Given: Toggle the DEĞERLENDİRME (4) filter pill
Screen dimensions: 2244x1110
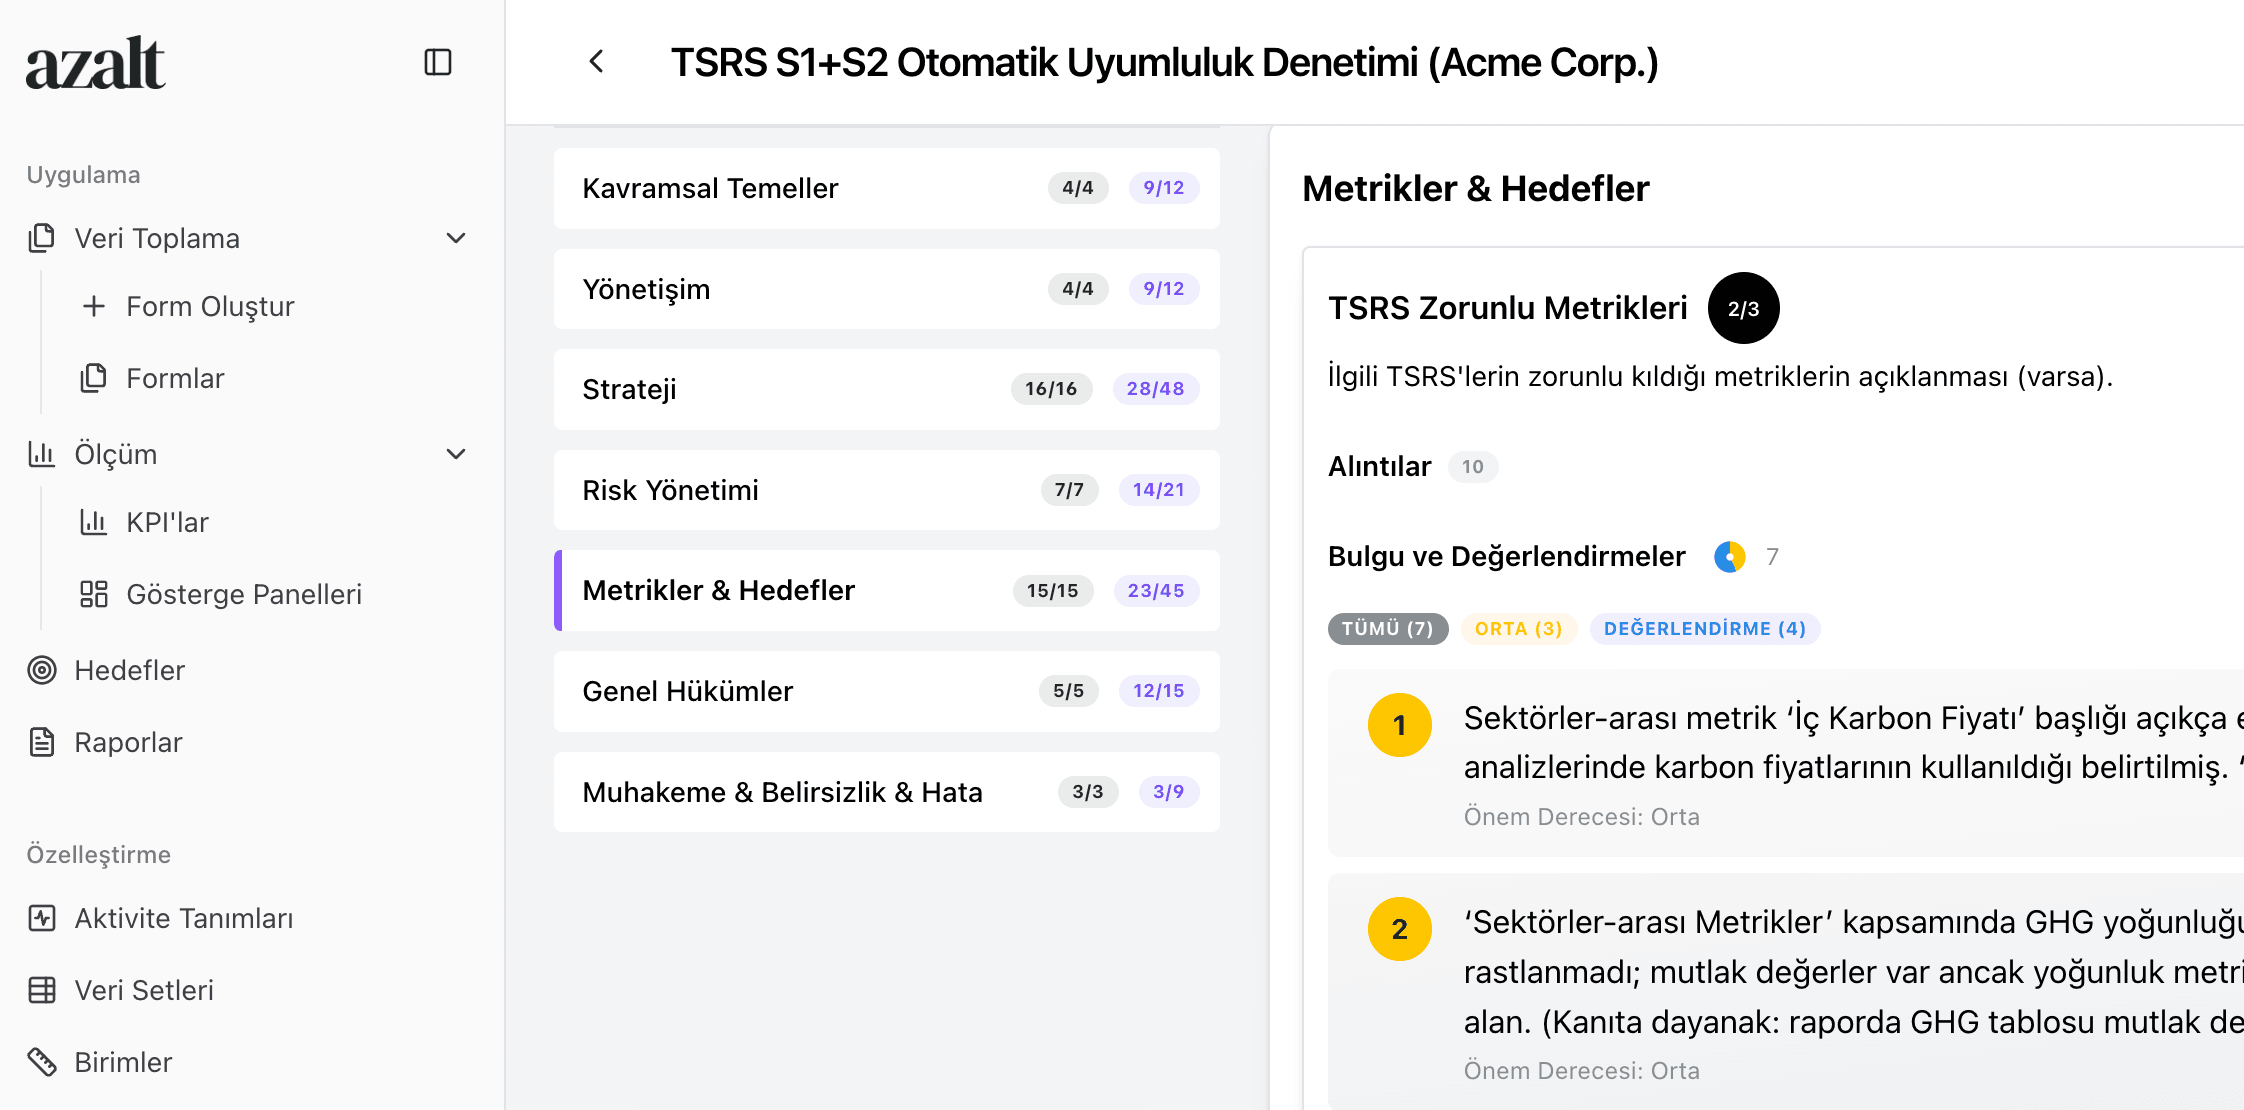Looking at the screenshot, I should click(x=1704, y=628).
